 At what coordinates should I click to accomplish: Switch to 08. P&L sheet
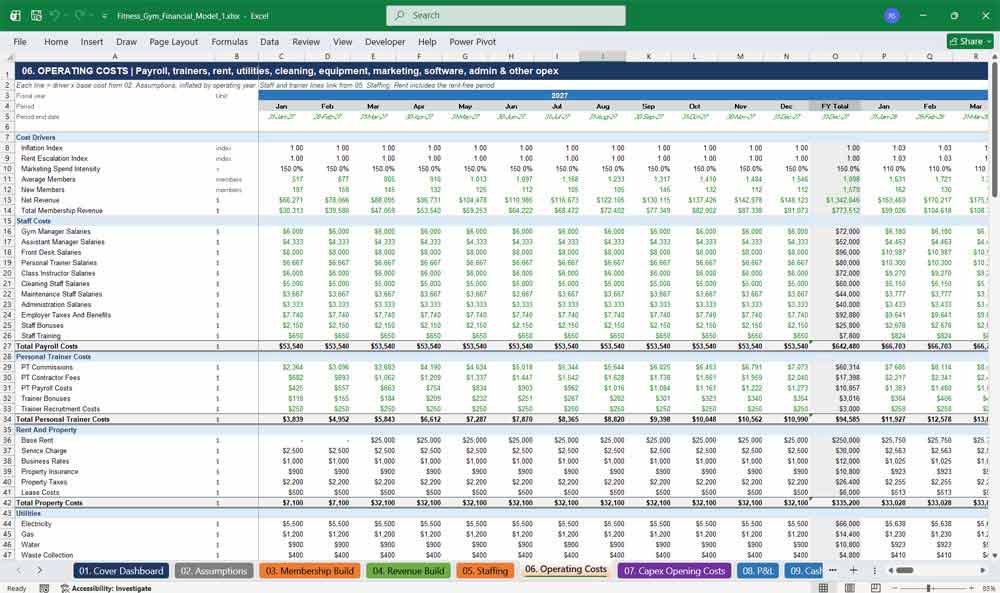758,571
